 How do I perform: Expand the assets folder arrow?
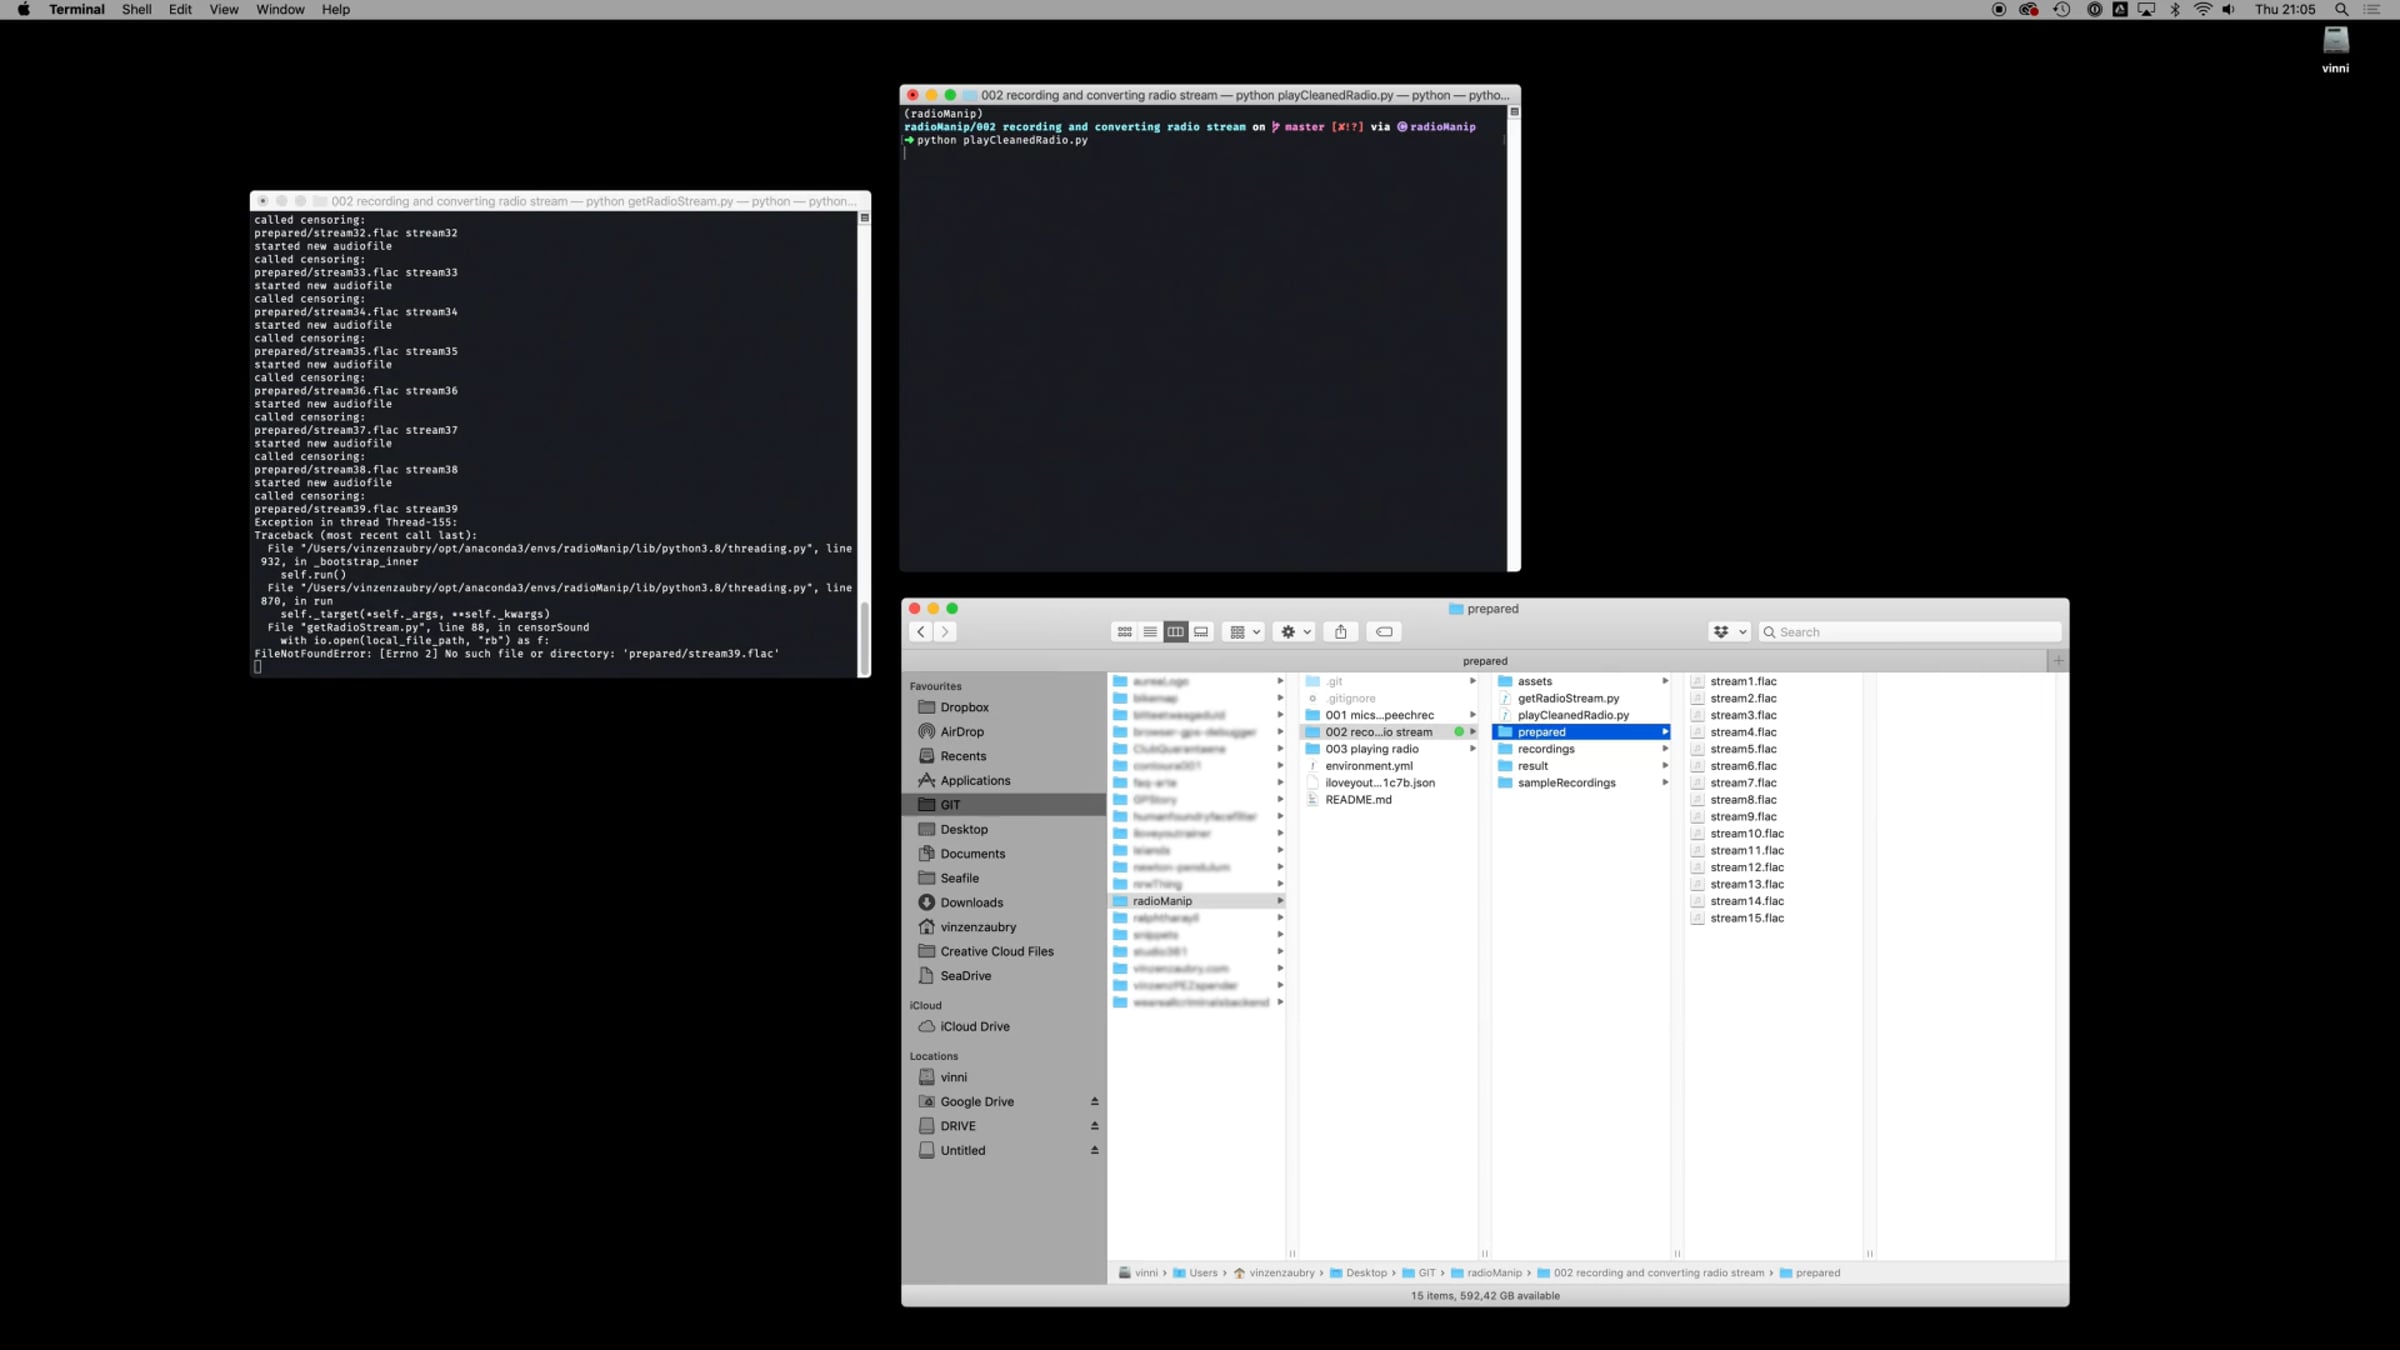[x=1665, y=682]
